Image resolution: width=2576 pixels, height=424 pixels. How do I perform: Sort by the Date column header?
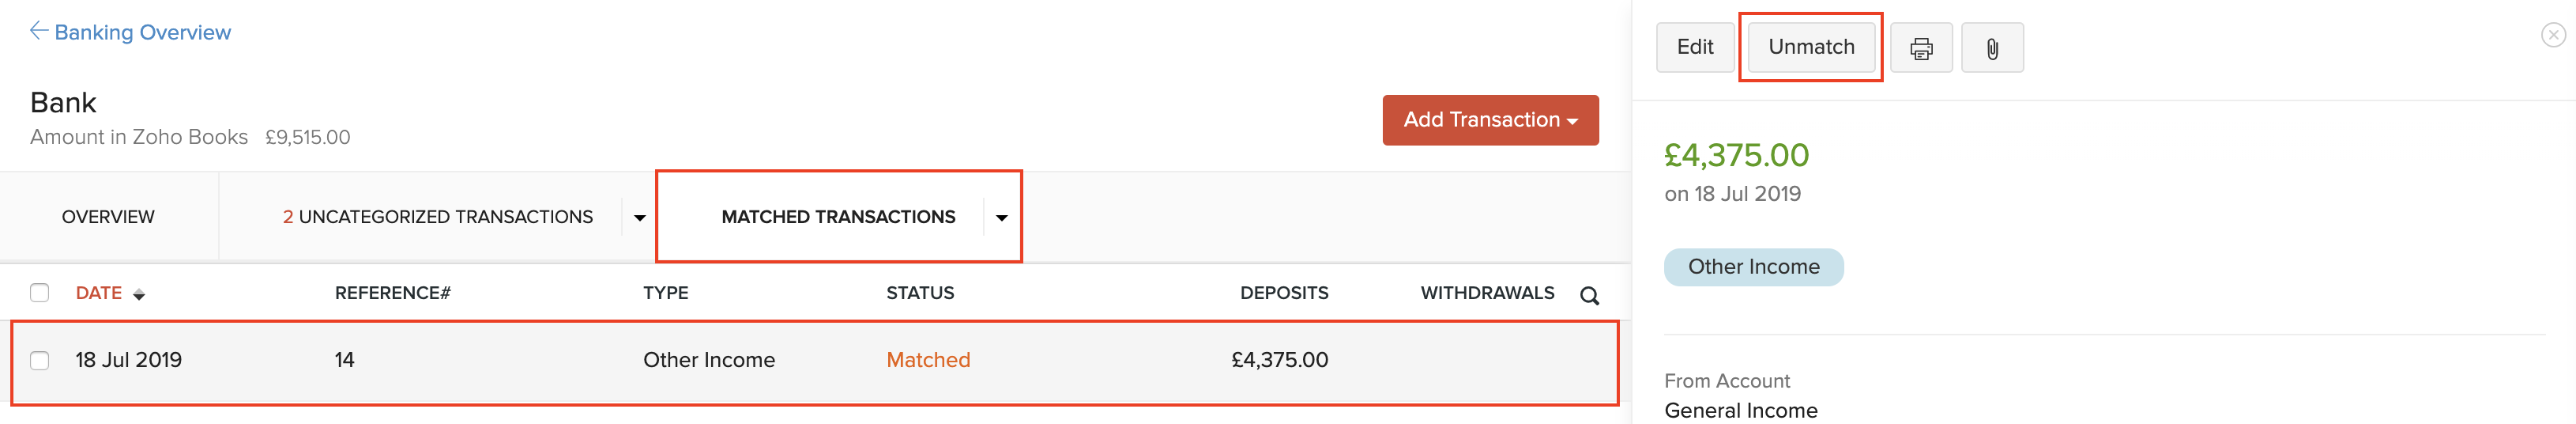coord(99,293)
